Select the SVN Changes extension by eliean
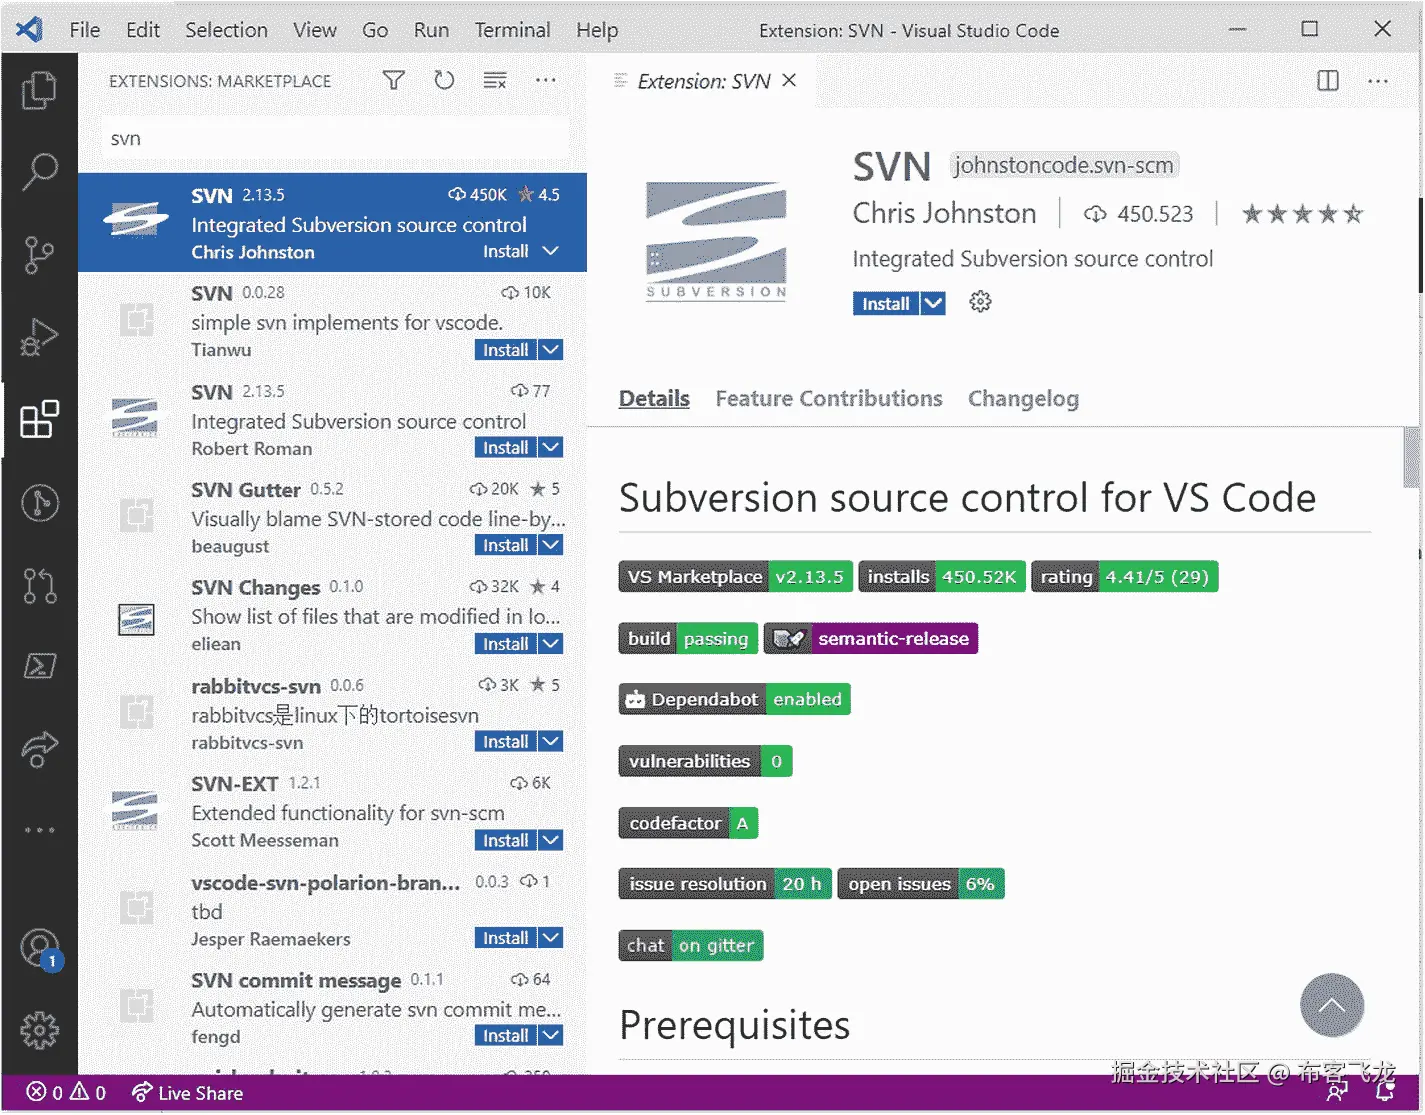The height and width of the screenshot is (1115, 1425). tap(333, 616)
